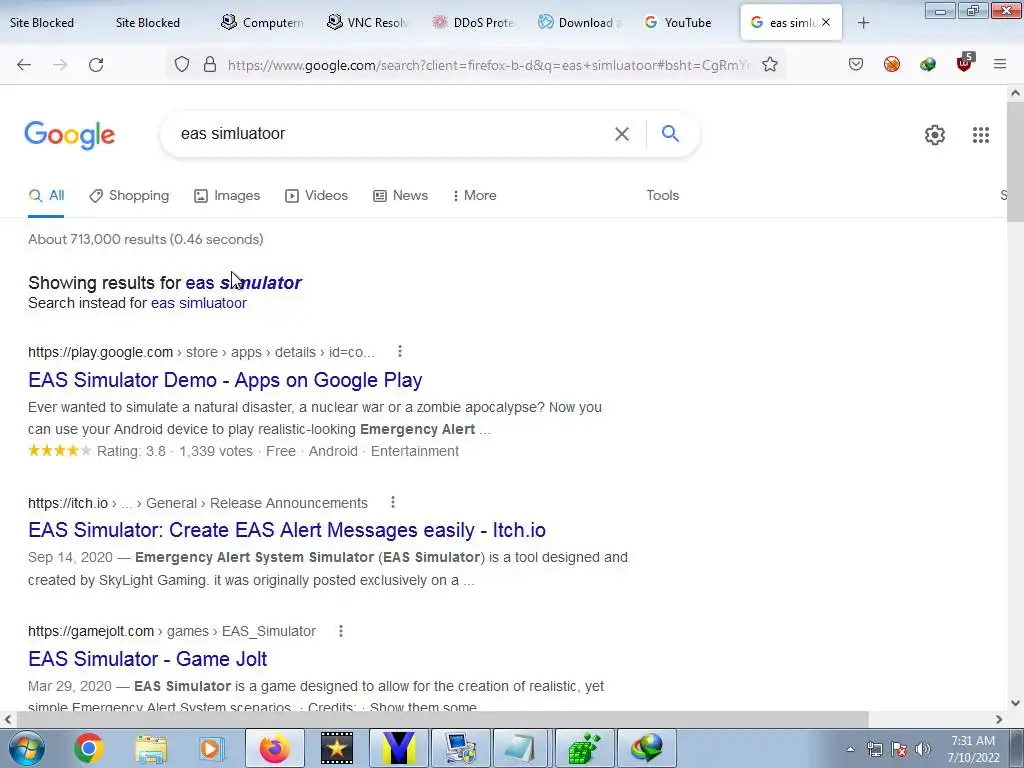The height and width of the screenshot is (768, 1024).
Task: Open EAS Simulator Demo Google Play link
Action: (x=225, y=380)
